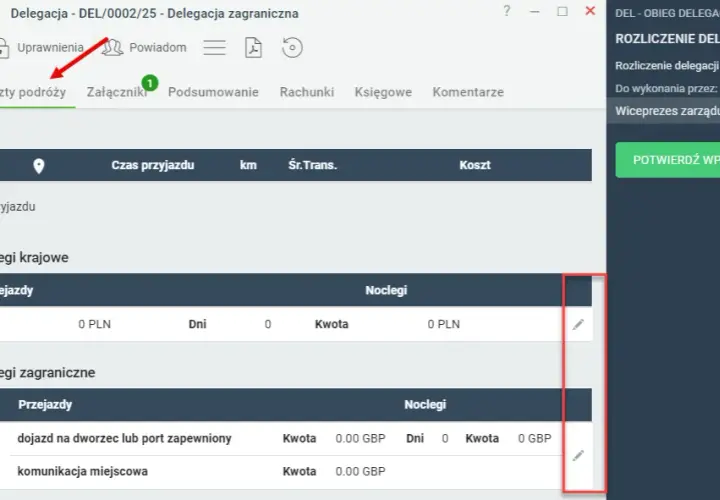Open the hamburger menu in the toolbar

tap(214, 48)
